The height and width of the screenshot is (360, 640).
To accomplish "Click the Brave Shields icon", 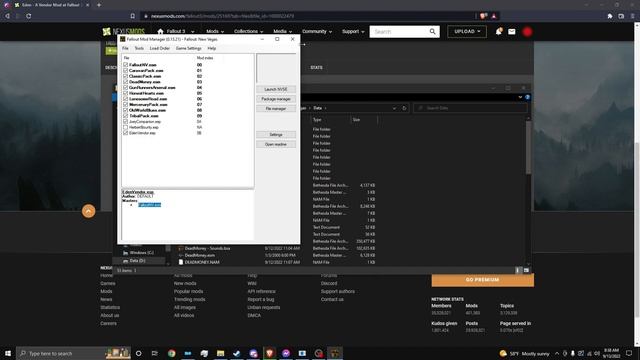I will point(484,16).
